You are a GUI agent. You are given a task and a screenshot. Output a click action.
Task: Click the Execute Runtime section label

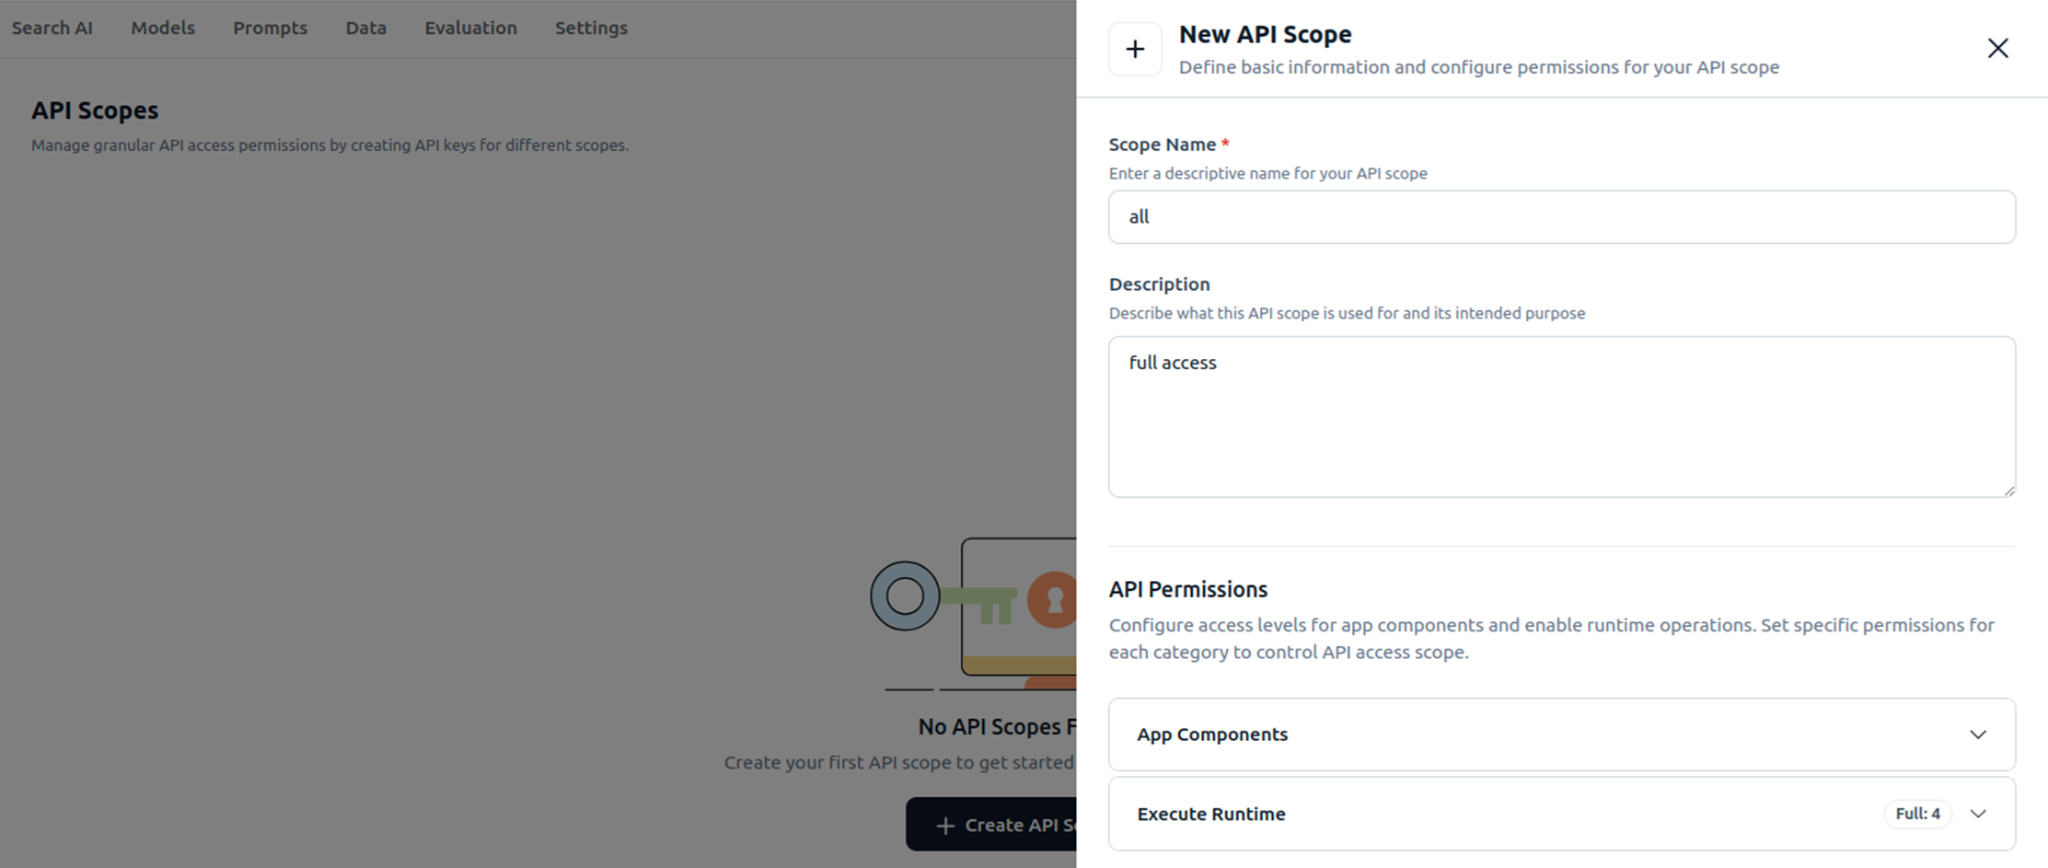tap(1211, 814)
